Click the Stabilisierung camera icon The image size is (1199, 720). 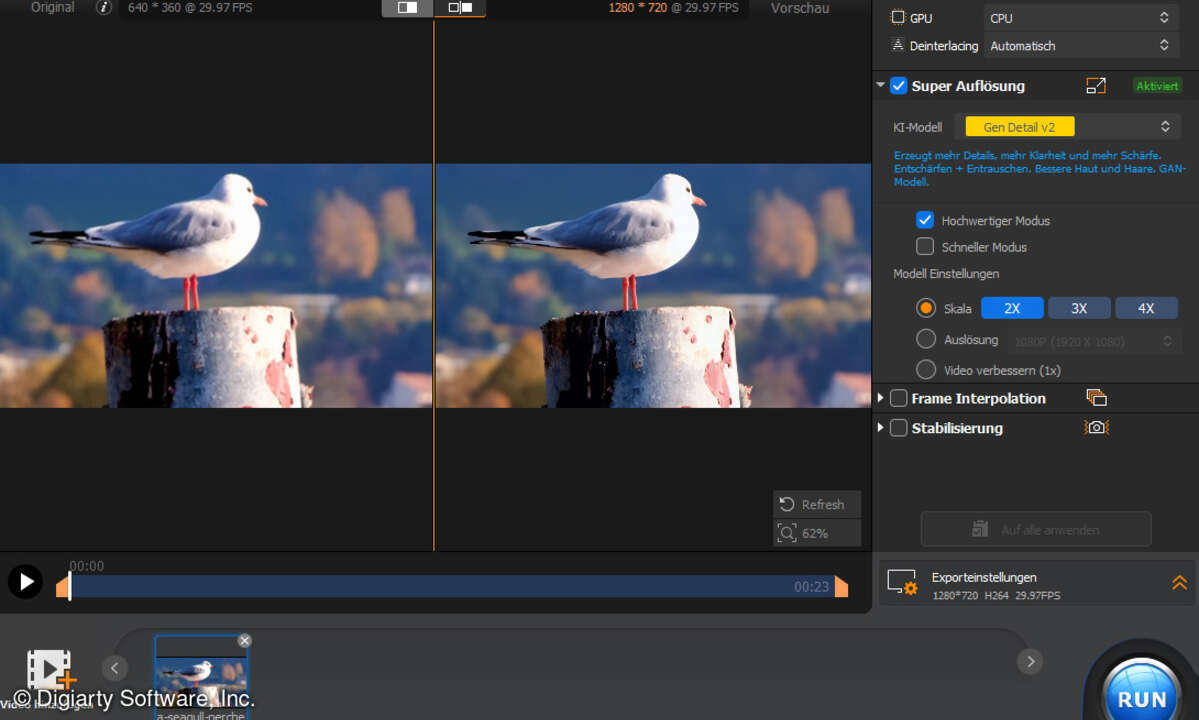point(1097,427)
